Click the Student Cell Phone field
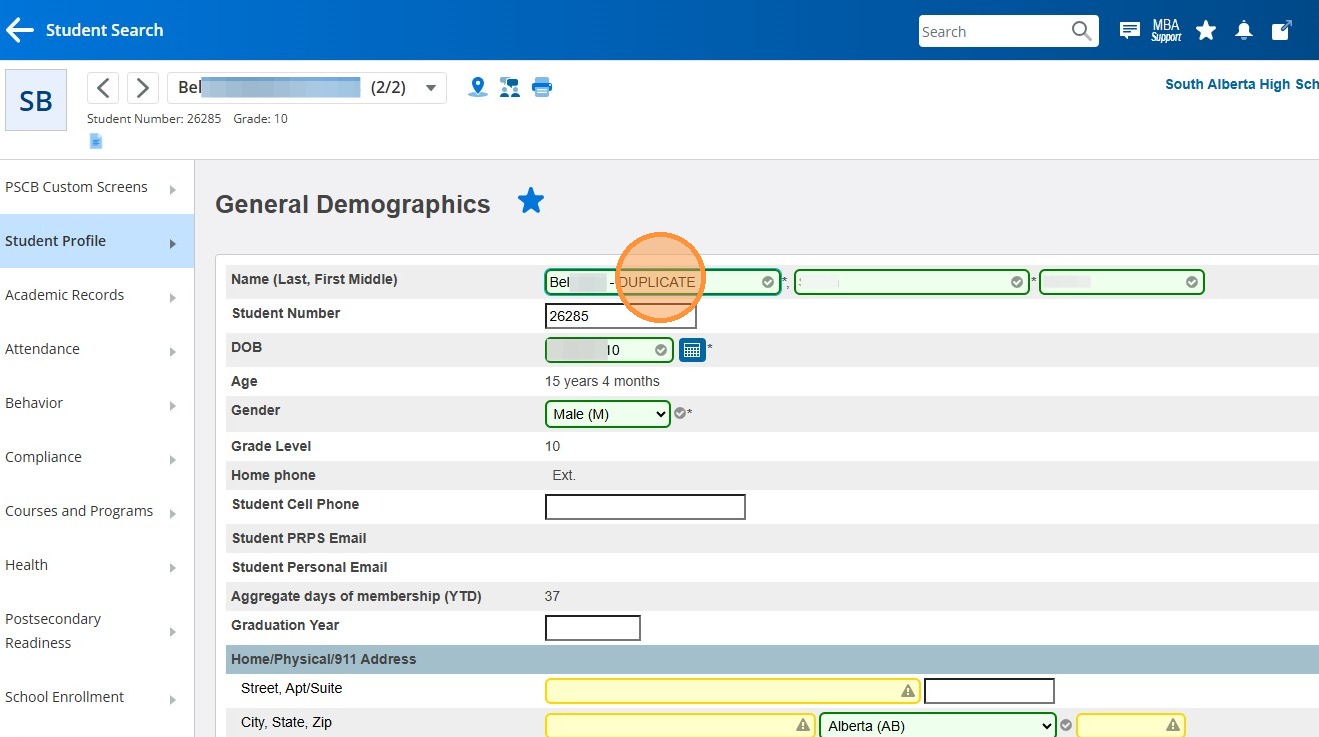 pyautogui.click(x=645, y=507)
